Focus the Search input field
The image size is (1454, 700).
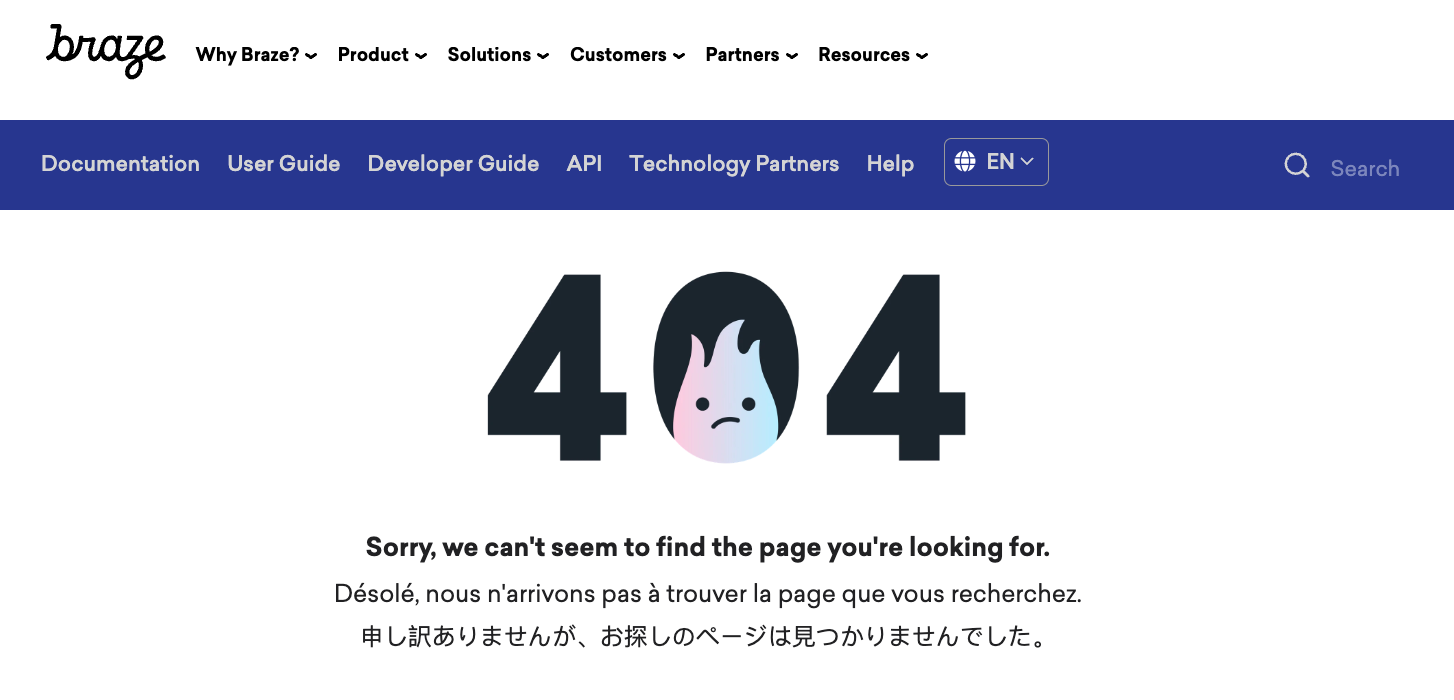coord(1365,168)
